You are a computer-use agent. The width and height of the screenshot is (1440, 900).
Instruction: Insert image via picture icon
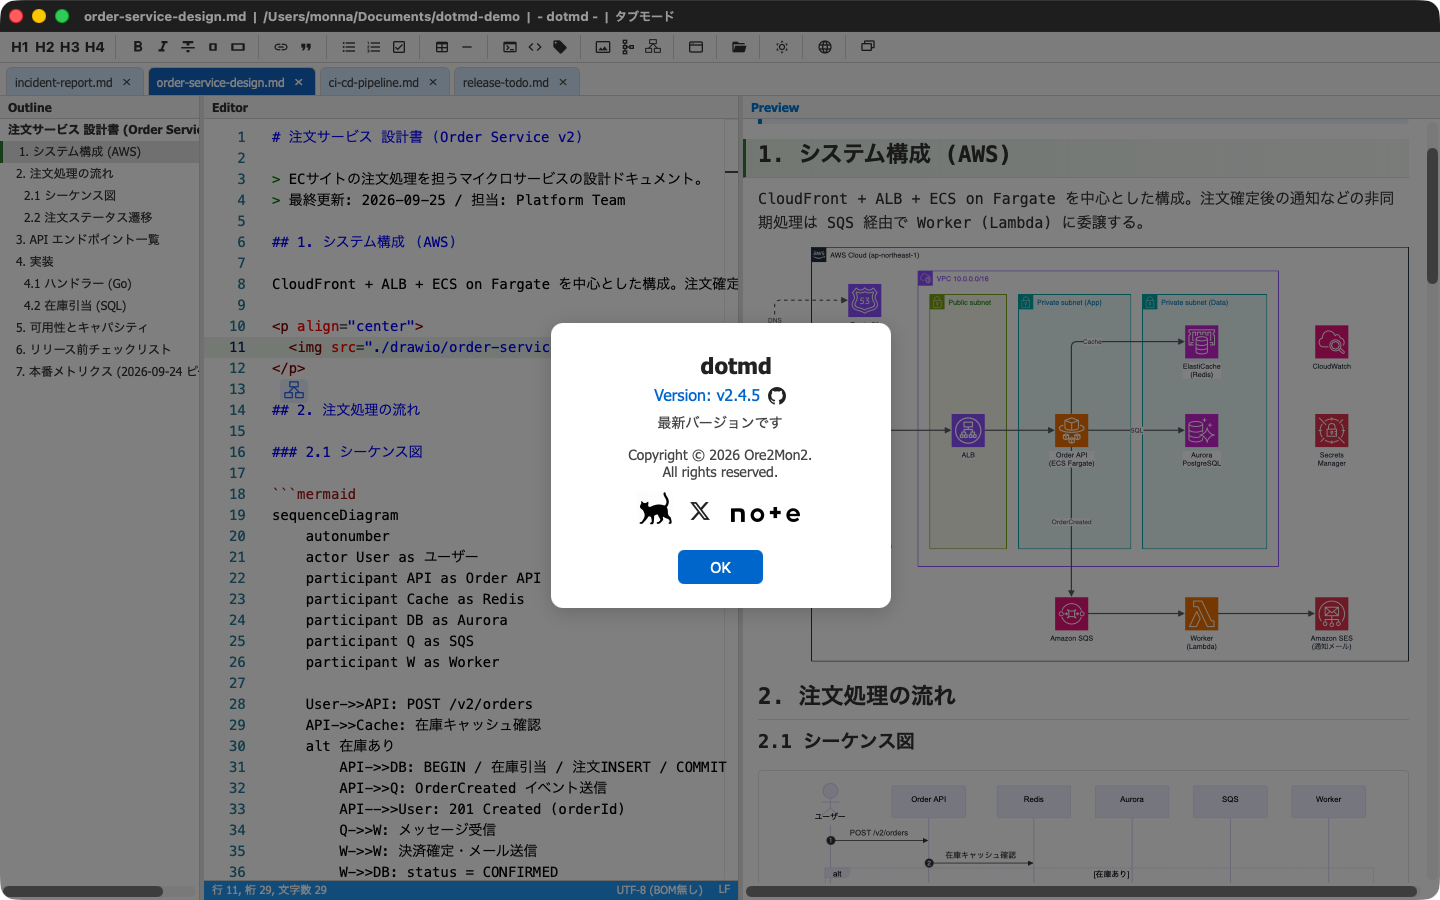coord(603,47)
